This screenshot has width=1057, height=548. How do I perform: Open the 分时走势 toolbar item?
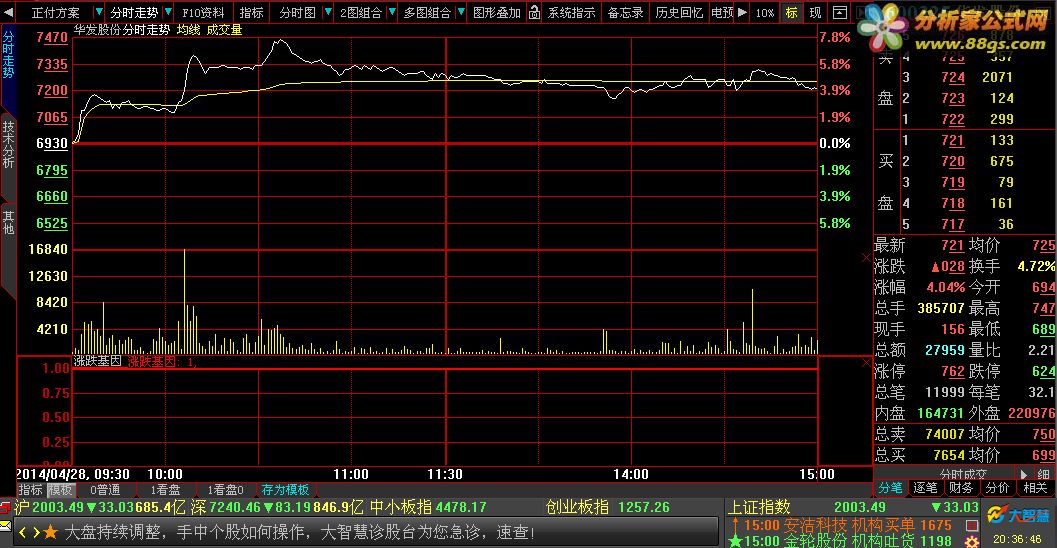tap(134, 12)
